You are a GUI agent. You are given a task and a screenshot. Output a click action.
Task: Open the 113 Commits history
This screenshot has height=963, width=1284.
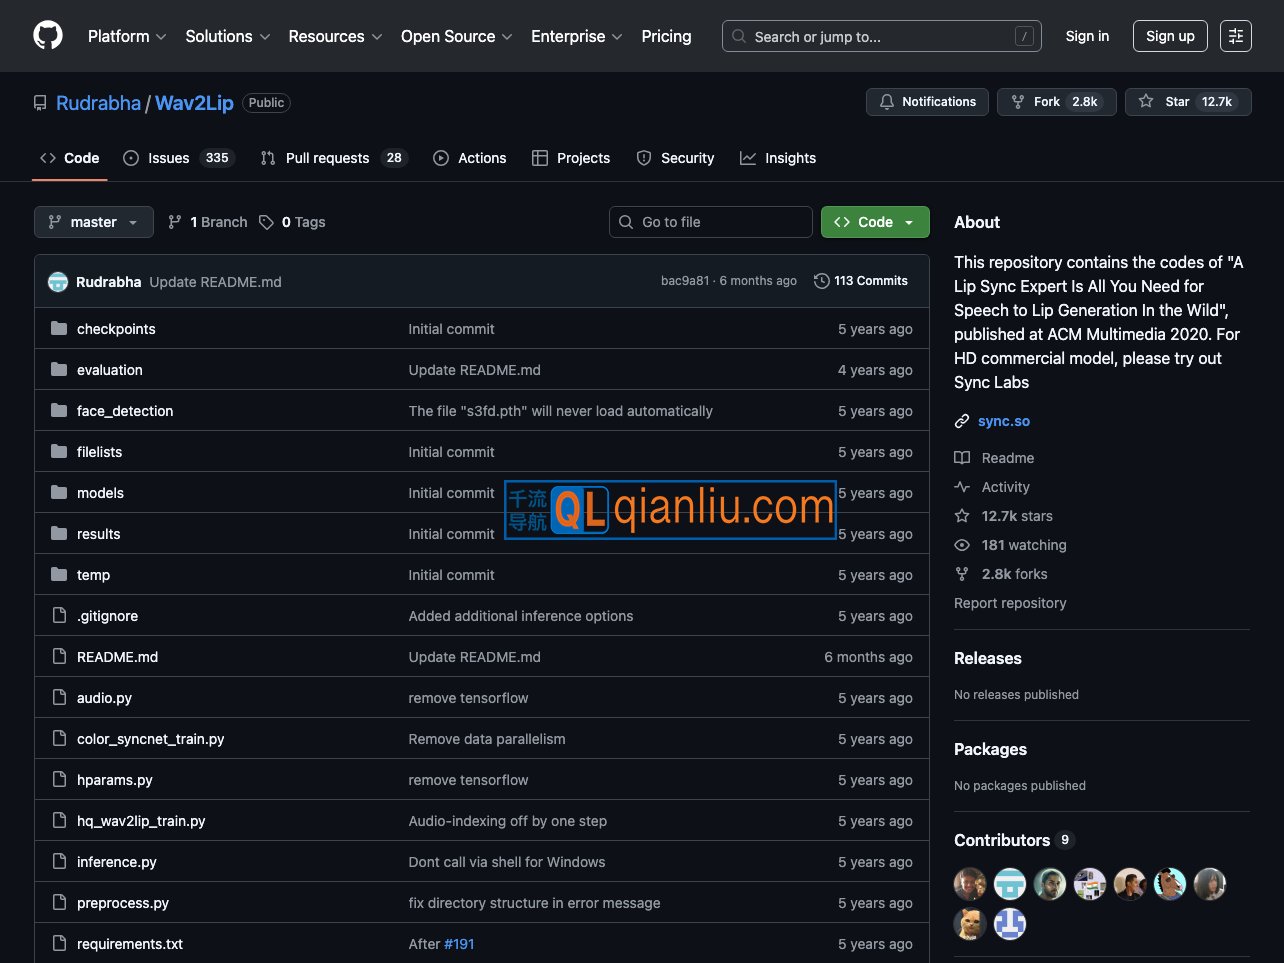[861, 281]
